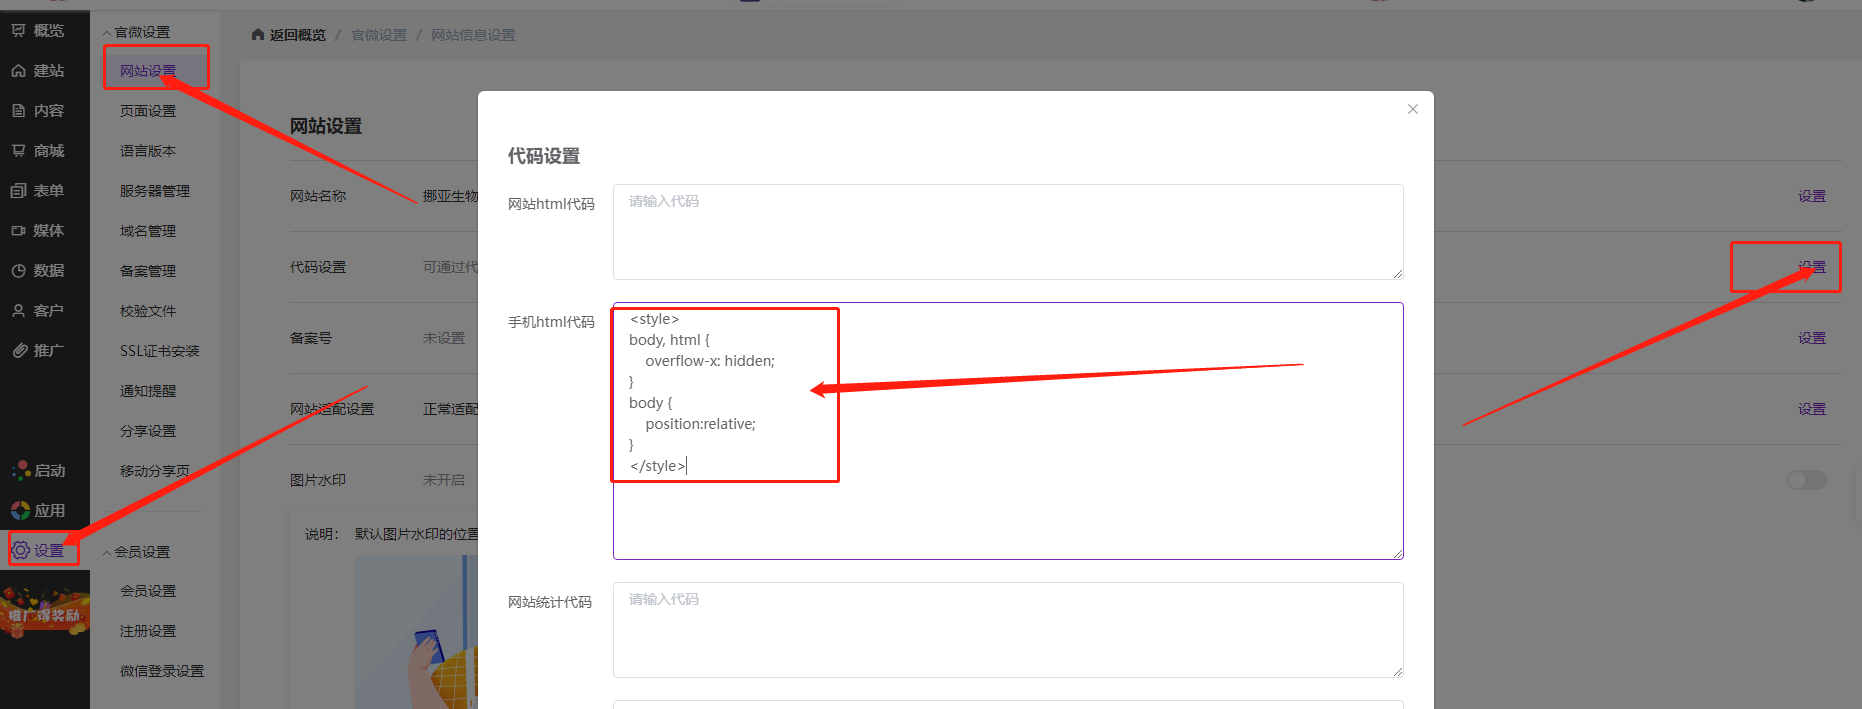Open the 商城 shop cart icon
The height and width of the screenshot is (709, 1862).
[x=19, y=151]
